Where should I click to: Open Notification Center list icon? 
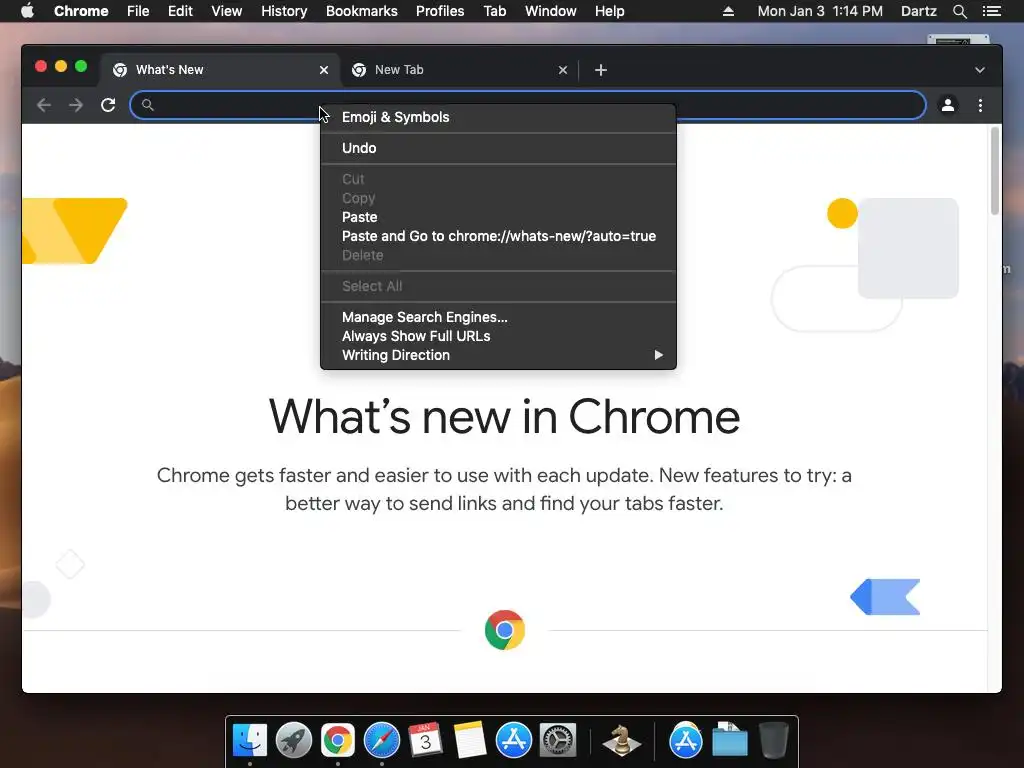pos(991,11)
